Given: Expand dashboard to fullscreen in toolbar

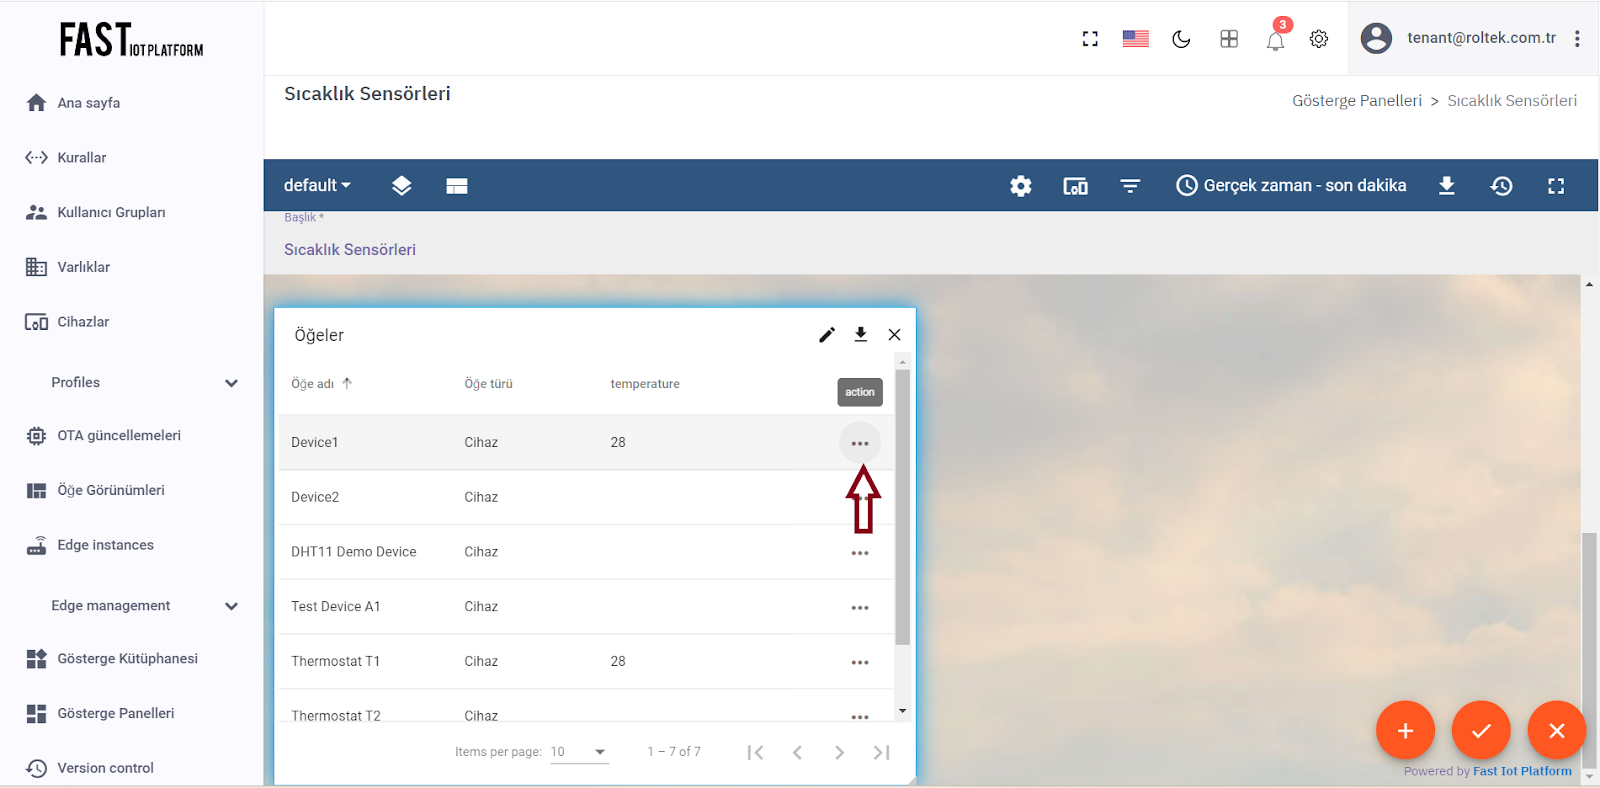Looking at the screenshot, I should (x=1556, y=186).
